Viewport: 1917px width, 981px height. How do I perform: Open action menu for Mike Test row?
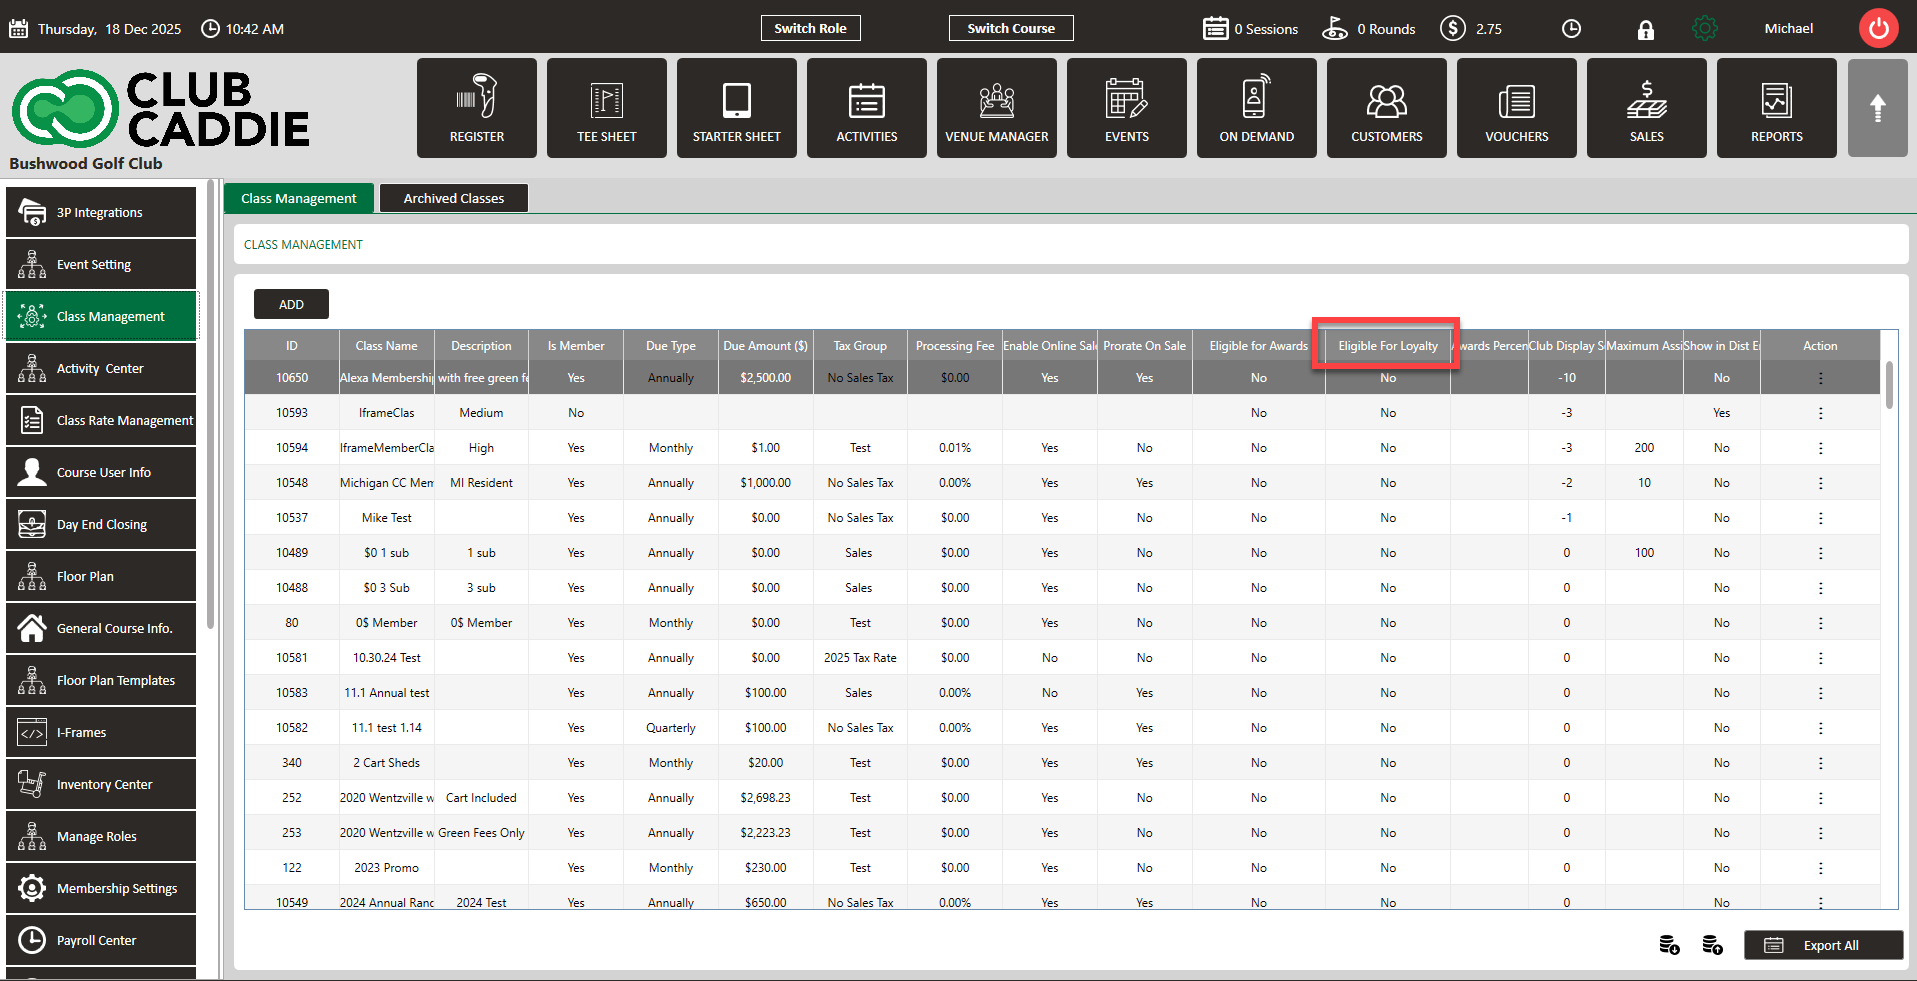click(x=1820, y=518)
